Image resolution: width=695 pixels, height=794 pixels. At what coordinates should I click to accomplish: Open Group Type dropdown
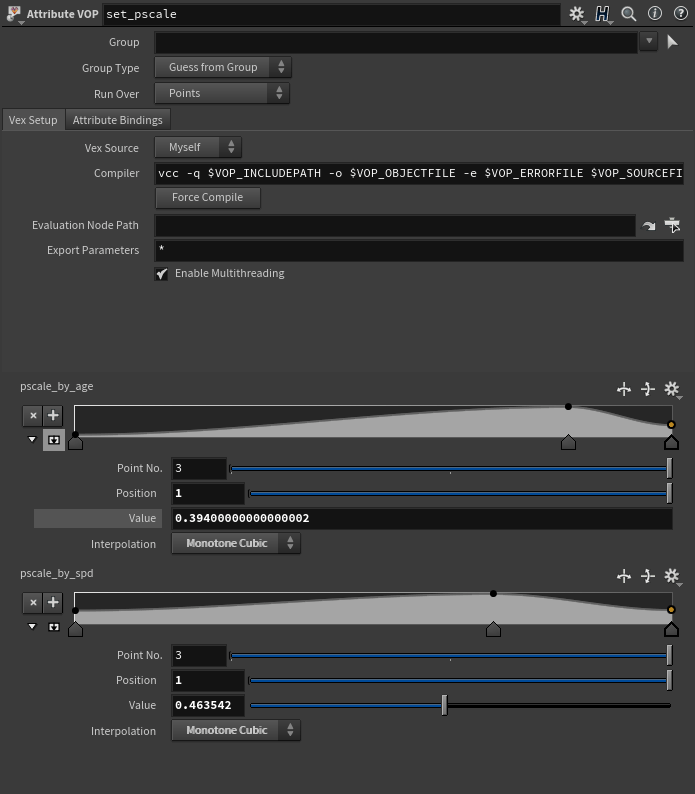tap(223, 67)
